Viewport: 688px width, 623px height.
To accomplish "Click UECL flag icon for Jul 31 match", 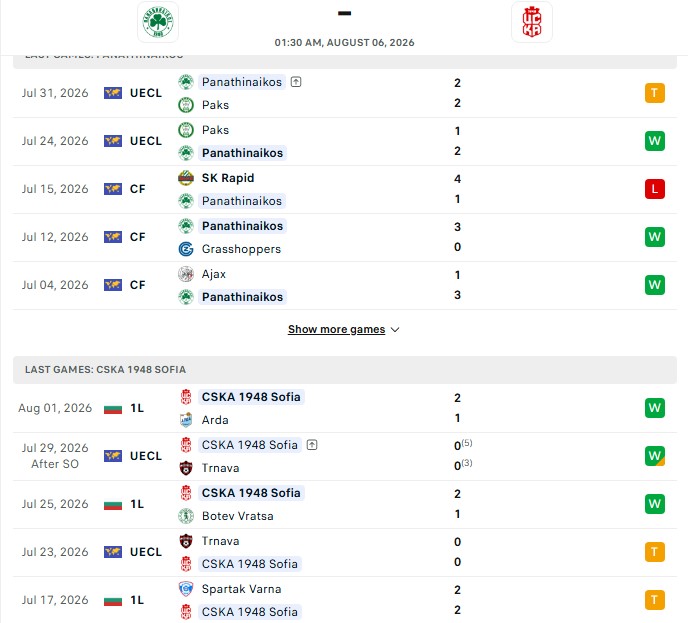I will pyautogui.click(x=113, y=93).
